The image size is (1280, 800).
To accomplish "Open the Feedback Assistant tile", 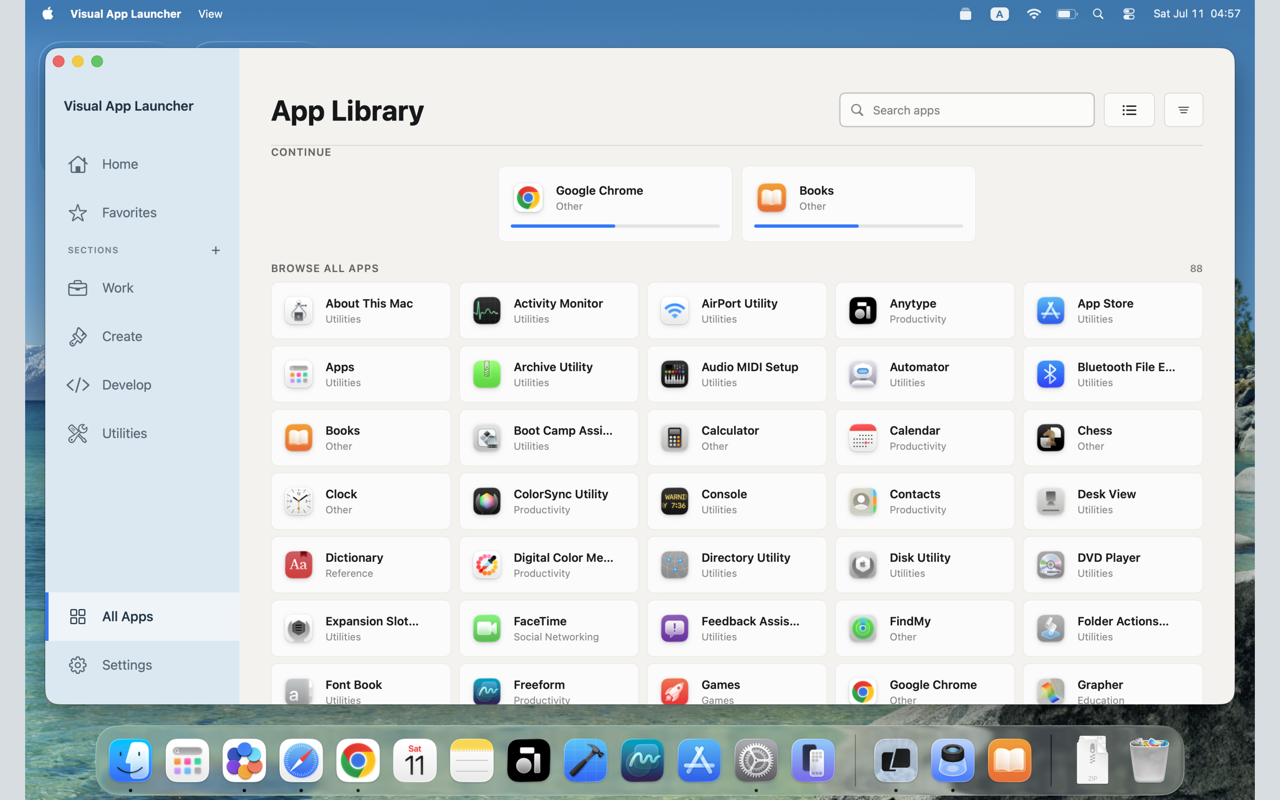I will (737, 628).
